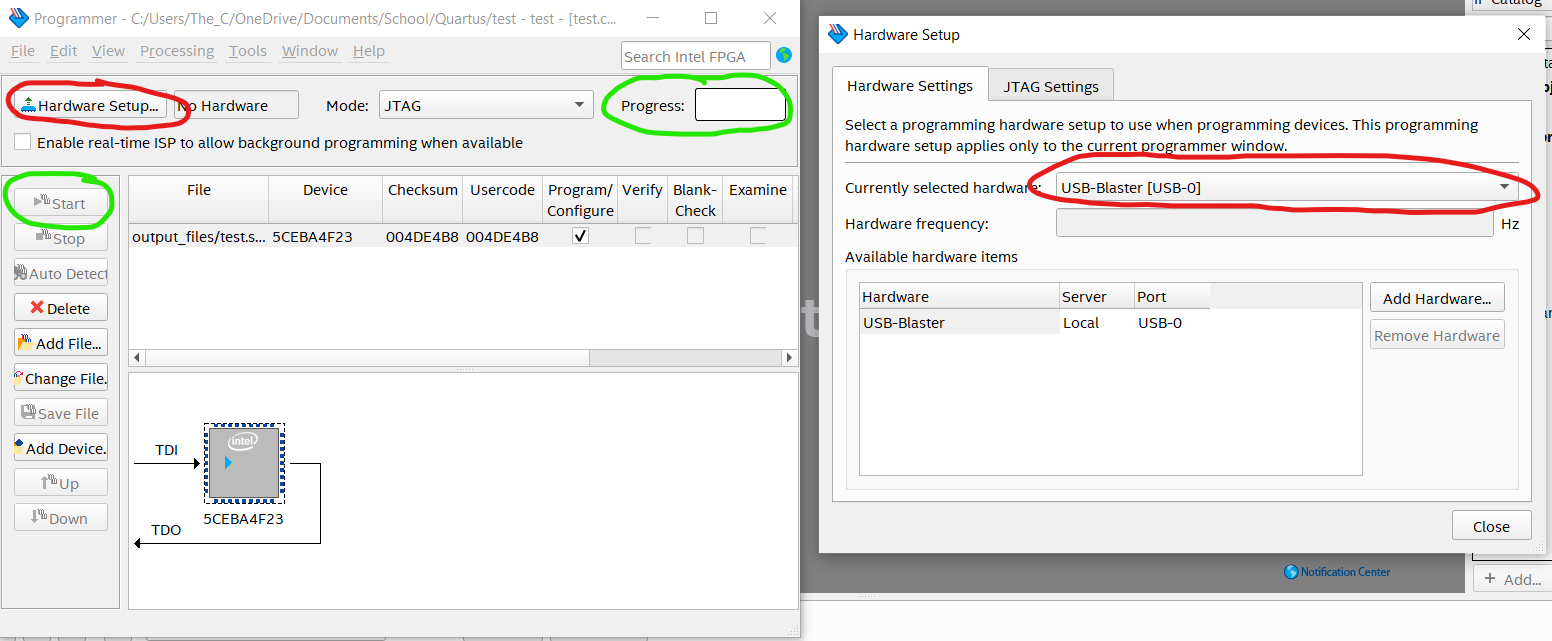Switch to the JTAG Settings tab

1051,86
